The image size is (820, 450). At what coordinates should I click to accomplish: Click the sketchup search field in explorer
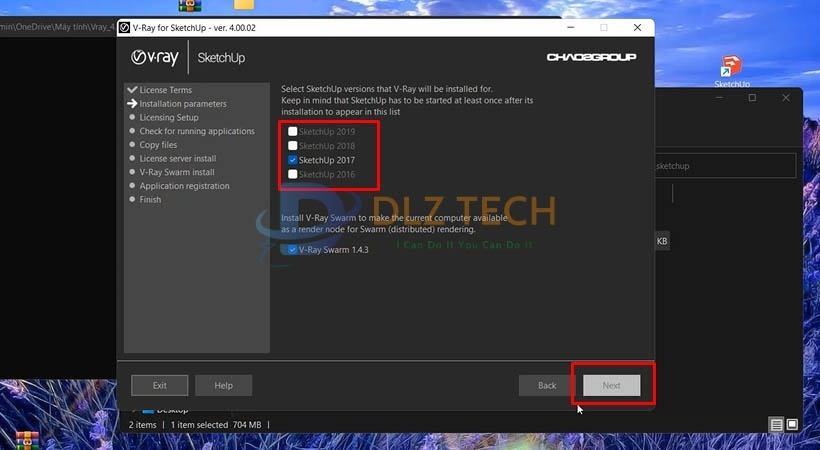[x=722, y=166]
